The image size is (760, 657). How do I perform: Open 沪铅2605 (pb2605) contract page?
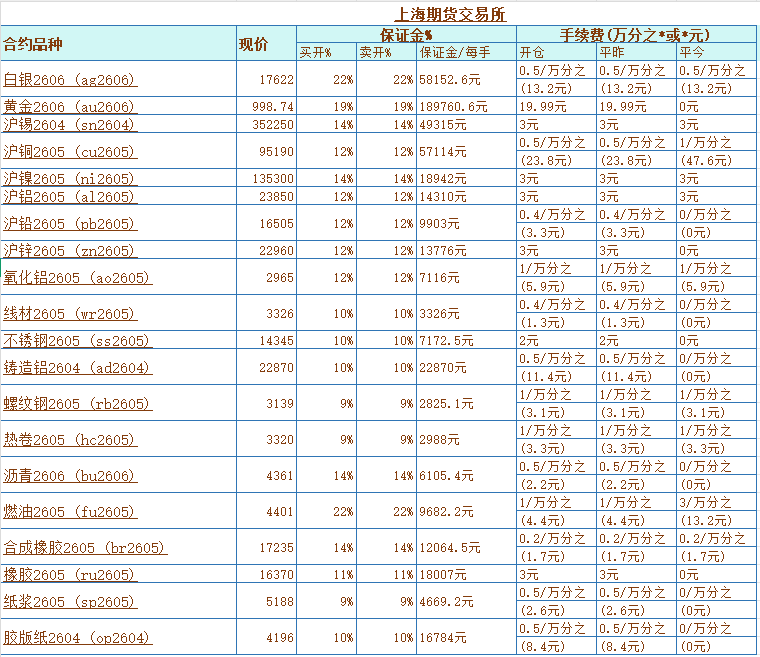[x=69, y=223]
